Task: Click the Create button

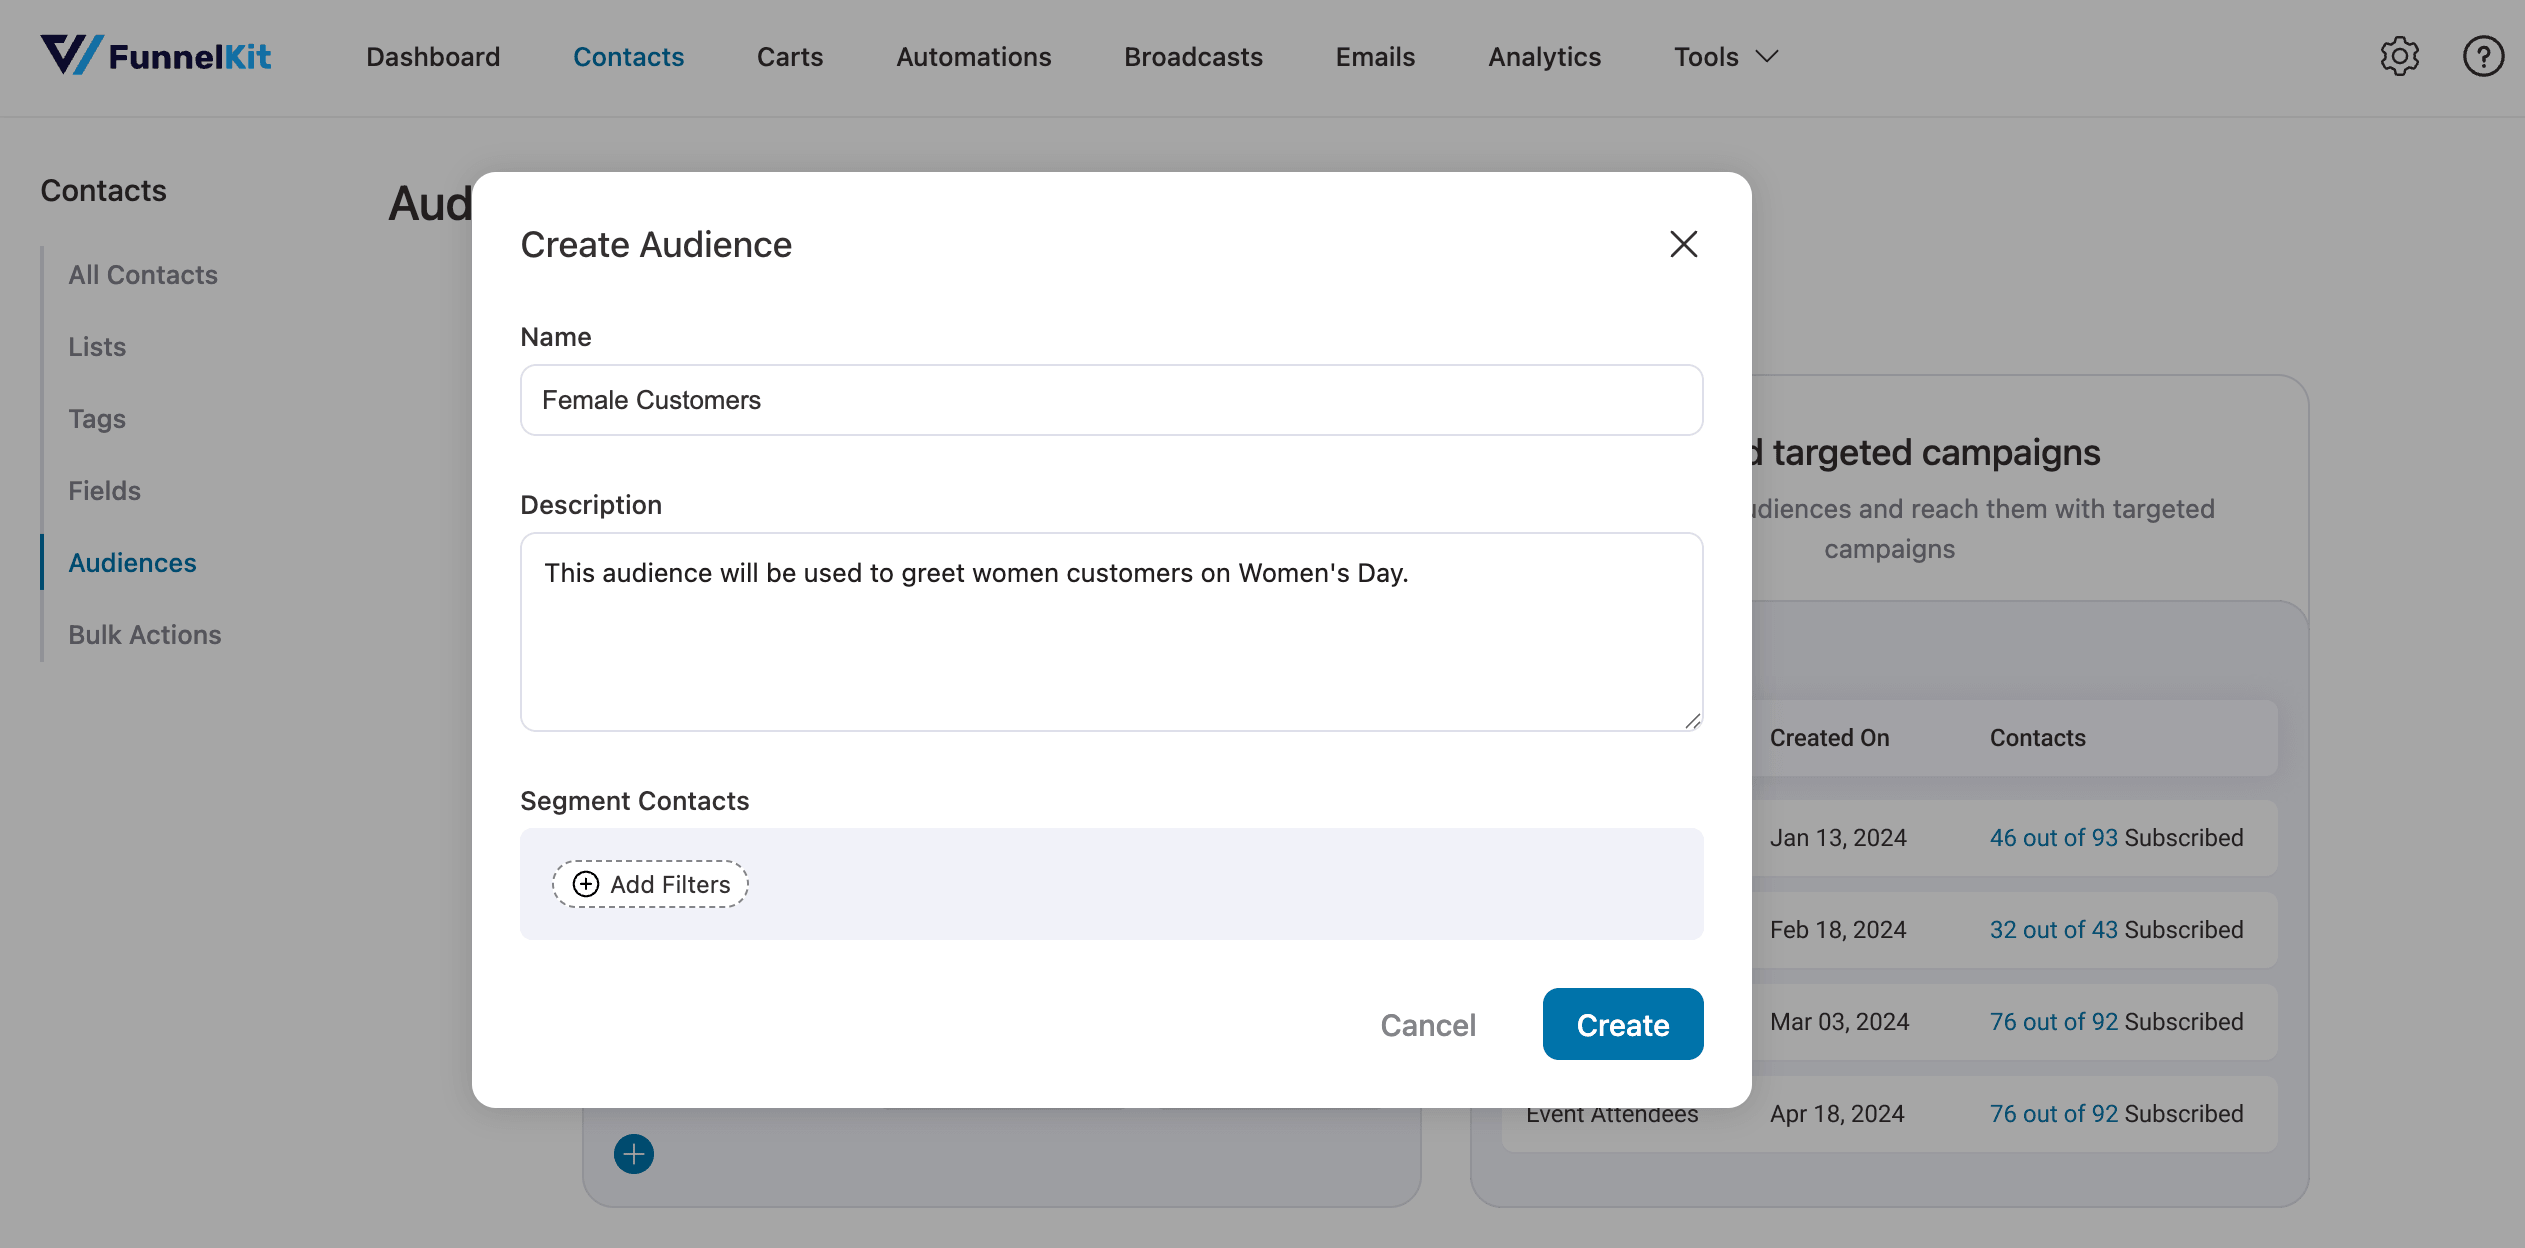Action: point(1623,1024)
